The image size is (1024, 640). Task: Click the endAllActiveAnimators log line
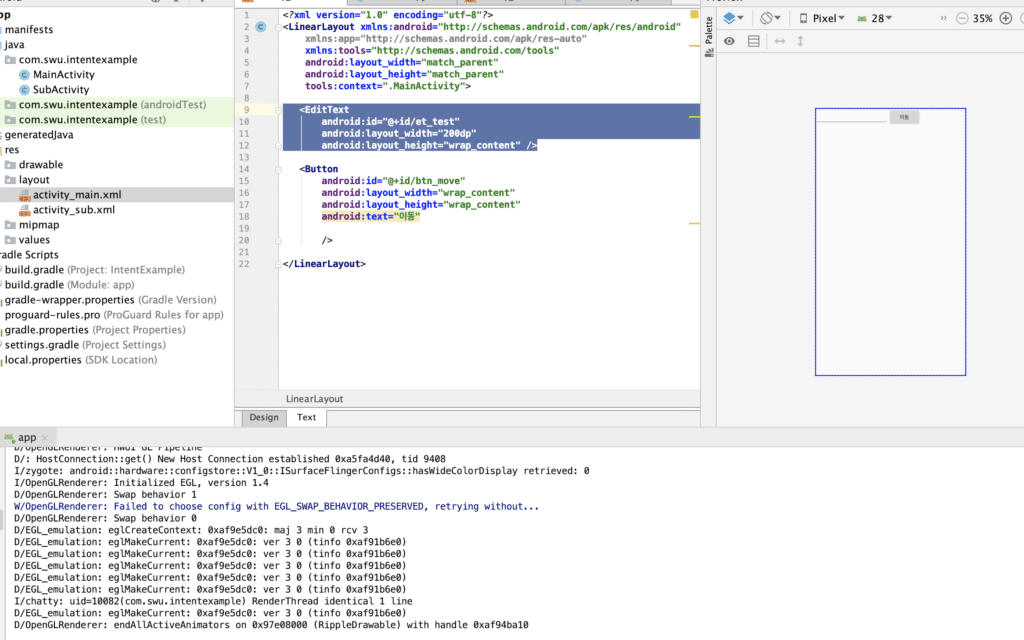(271, 625)
